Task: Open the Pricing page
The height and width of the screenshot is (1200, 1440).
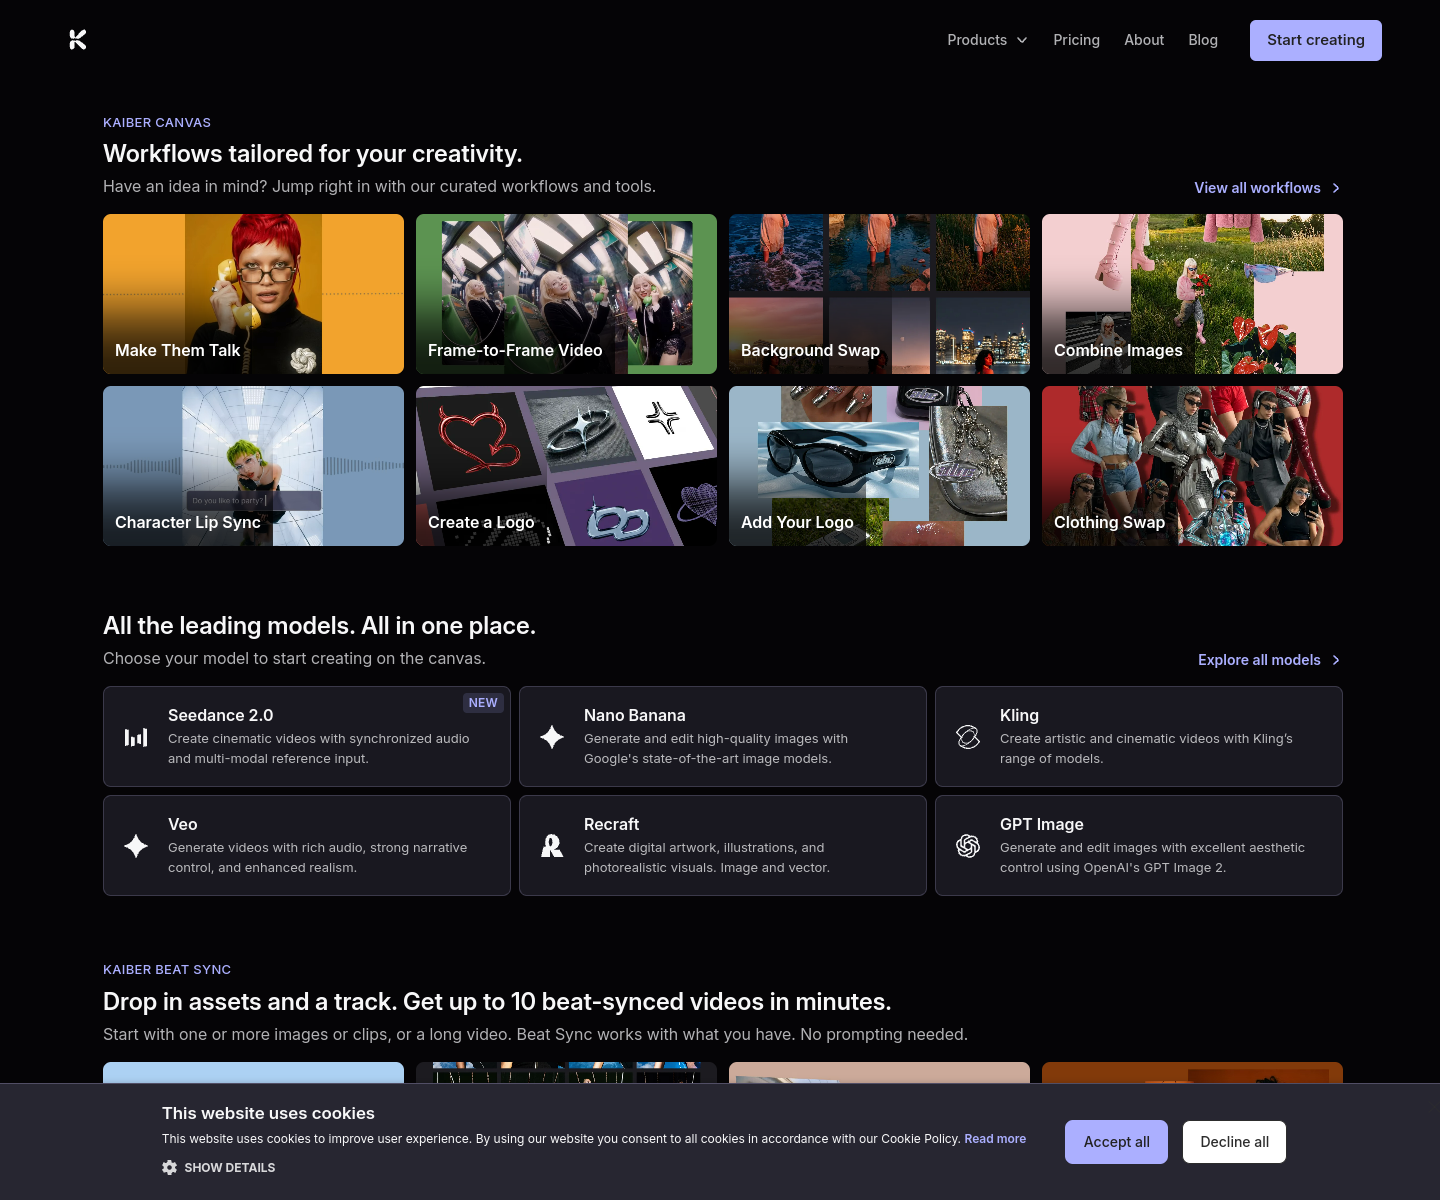Action: [x=1076, y=40]
